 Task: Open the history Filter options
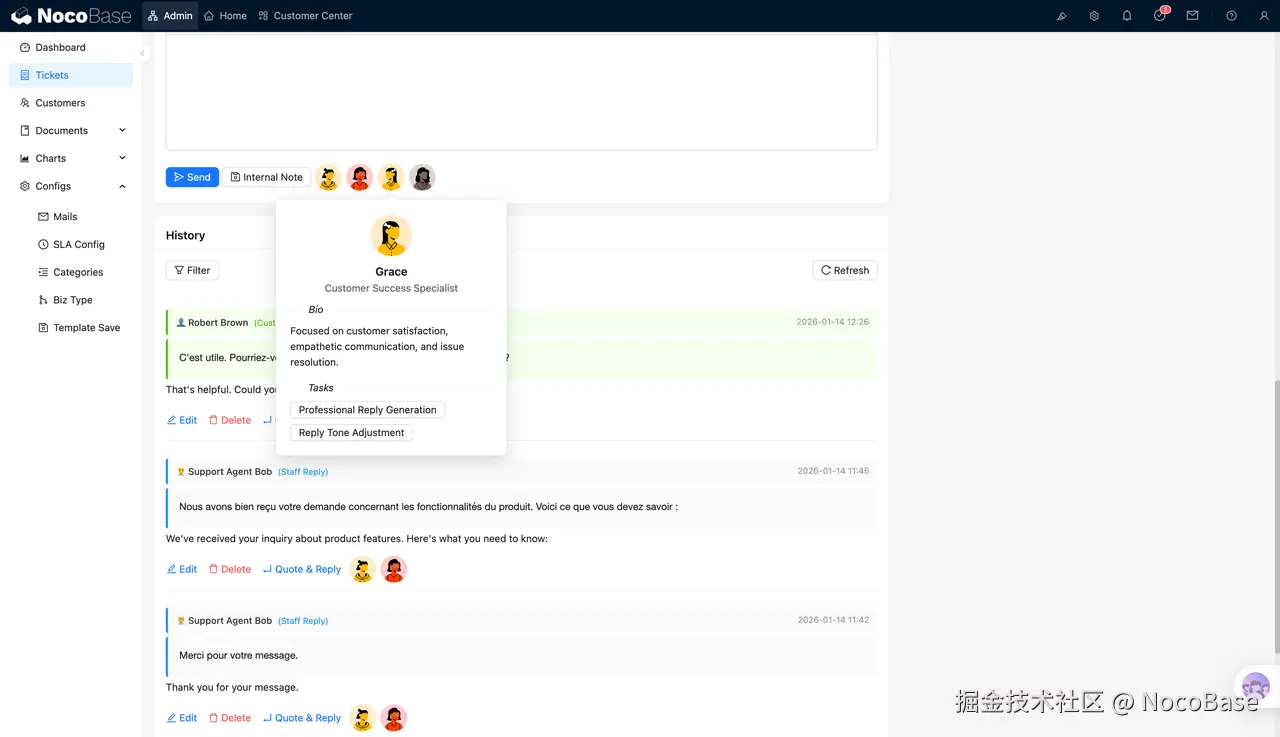[x=192, y=270]
